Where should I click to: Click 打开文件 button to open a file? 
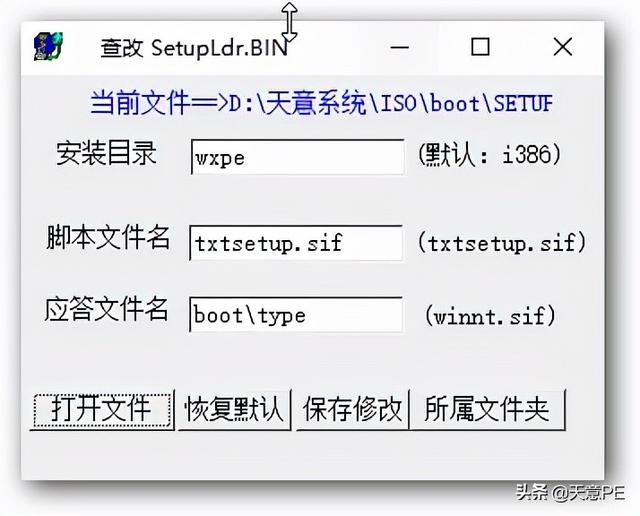102,409
